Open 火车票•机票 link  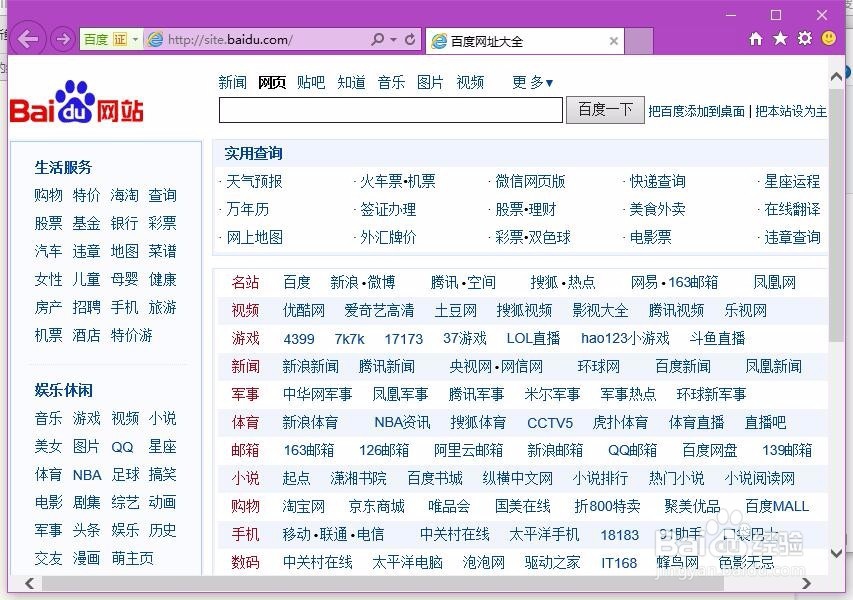coord(398,181)
